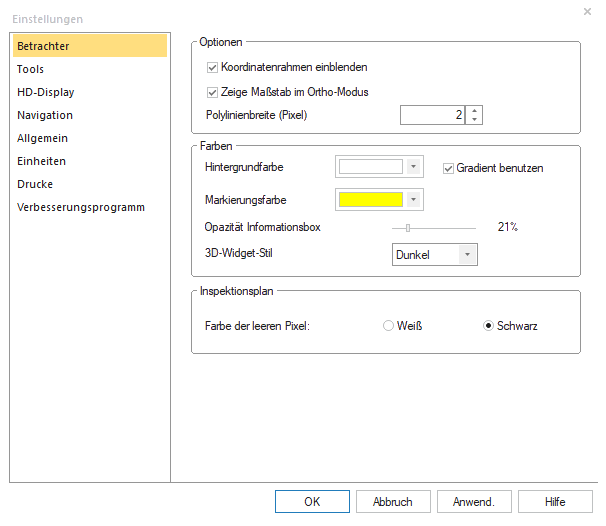The height and width of the screenshot is (526, 606).
Task: Increase Polylinienbreite with the up arrow
Action: click(x=474, y=110)
